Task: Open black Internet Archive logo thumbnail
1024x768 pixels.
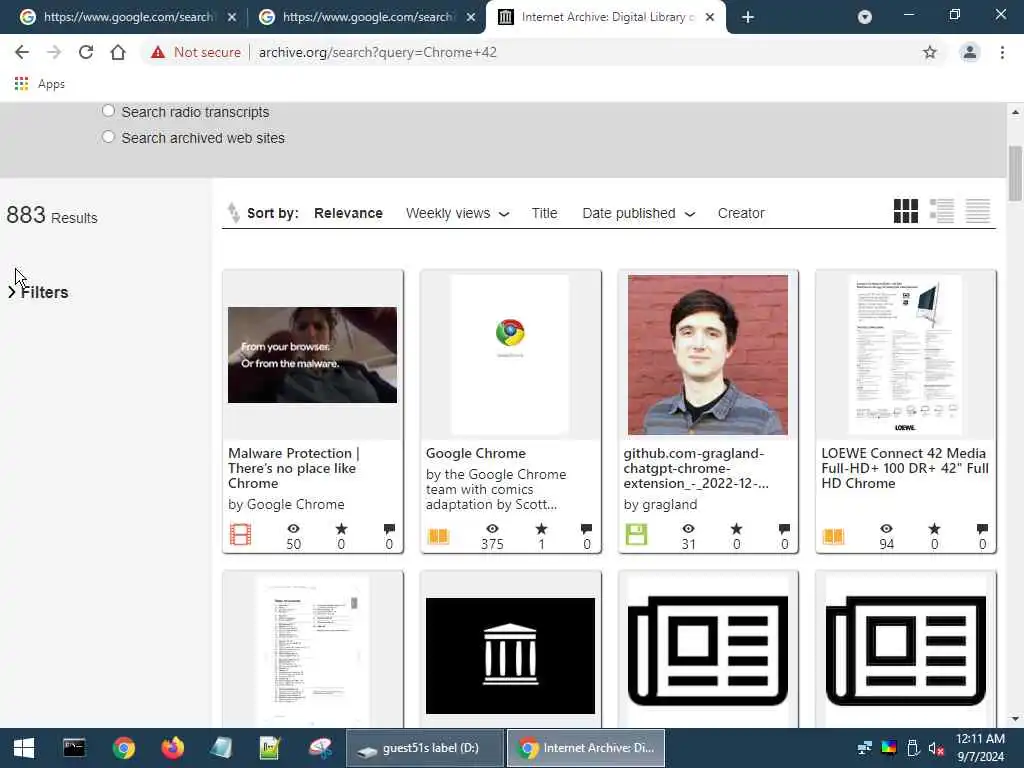Action: (510, 655)
